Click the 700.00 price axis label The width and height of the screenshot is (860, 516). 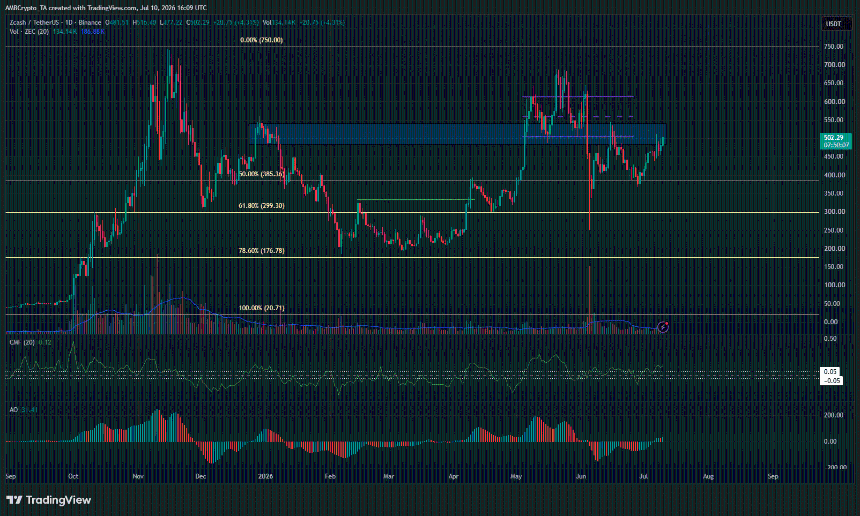click(834, 65)
